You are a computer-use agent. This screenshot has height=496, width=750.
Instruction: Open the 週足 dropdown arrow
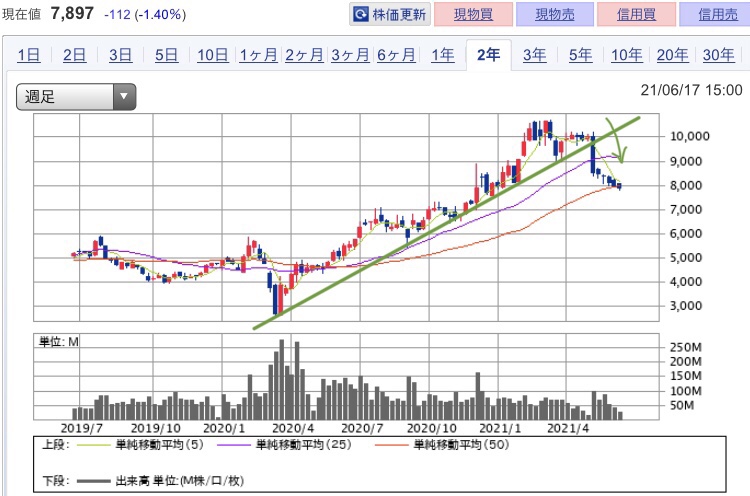(124, 97)
